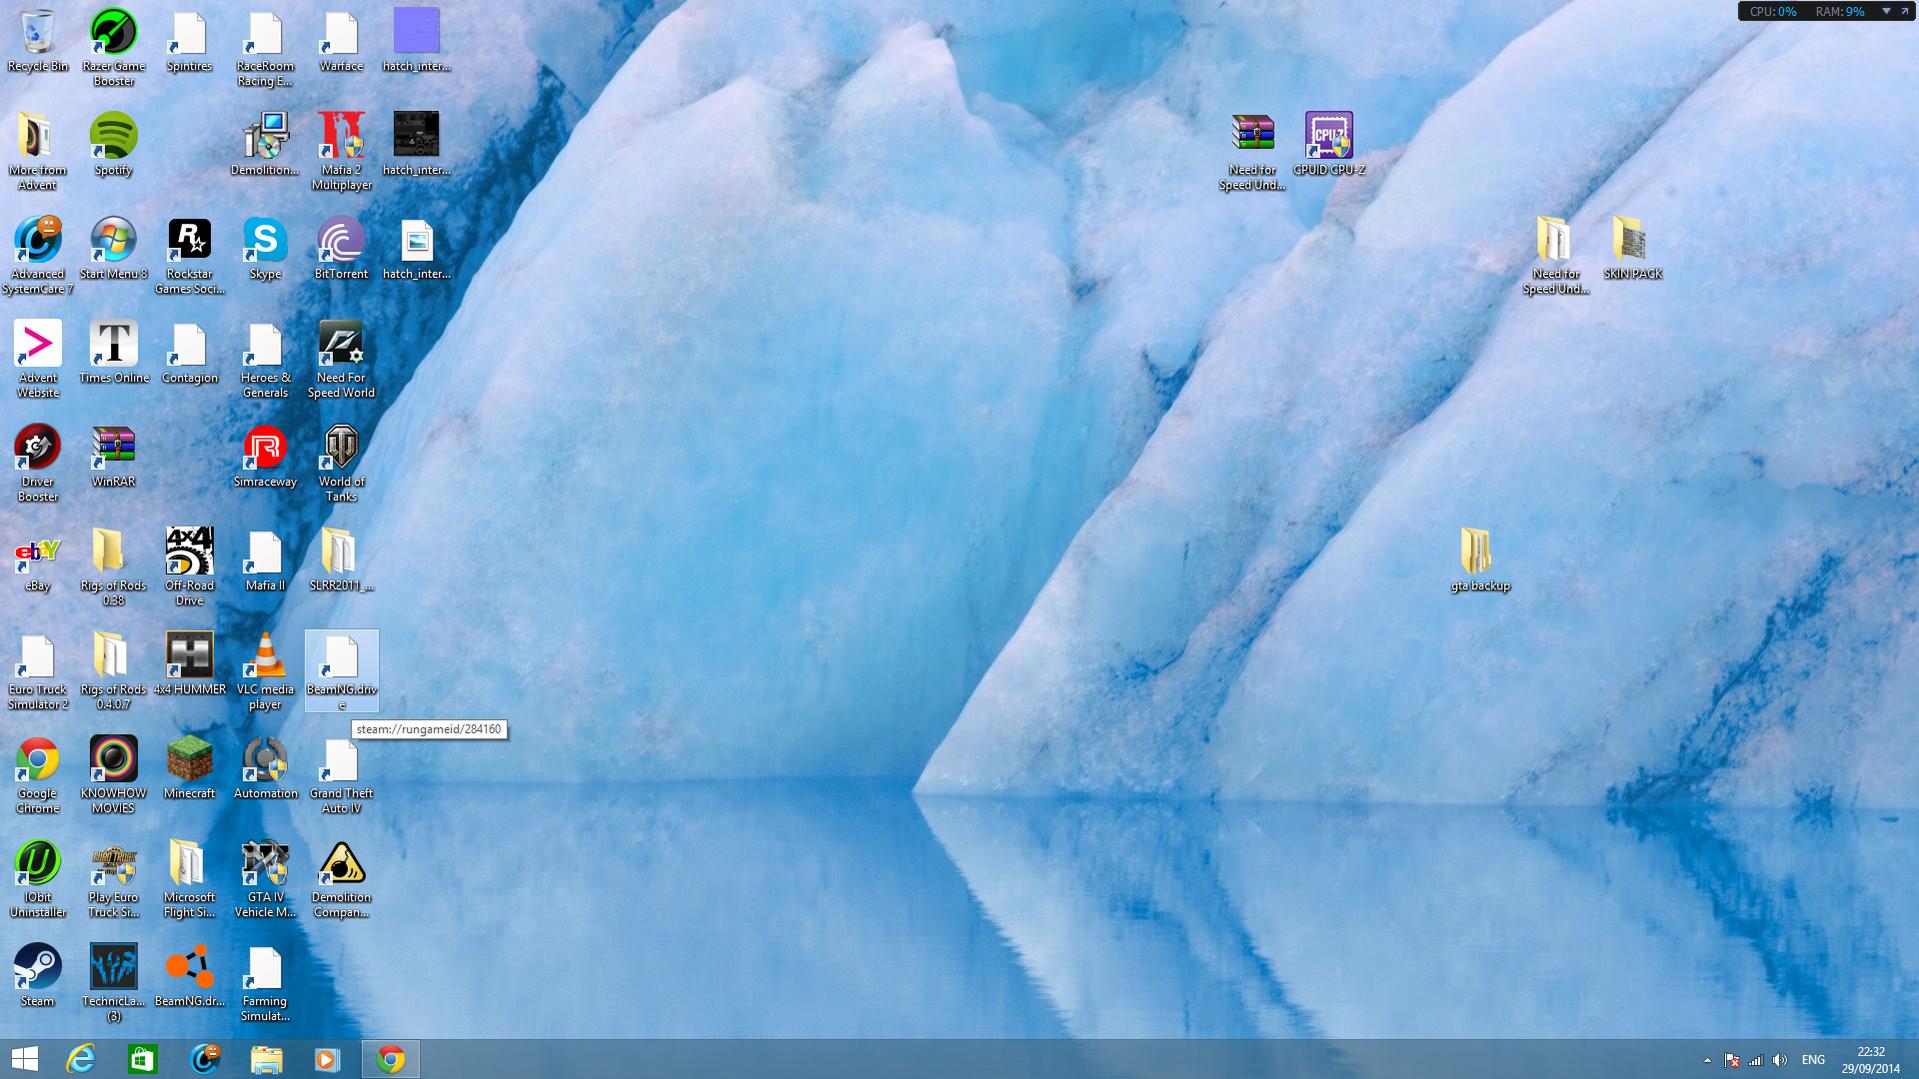Select the Play Euro Truck Simulator icon
Image resolution: width=1919 pixels, height=1079 pixels.
113,880
